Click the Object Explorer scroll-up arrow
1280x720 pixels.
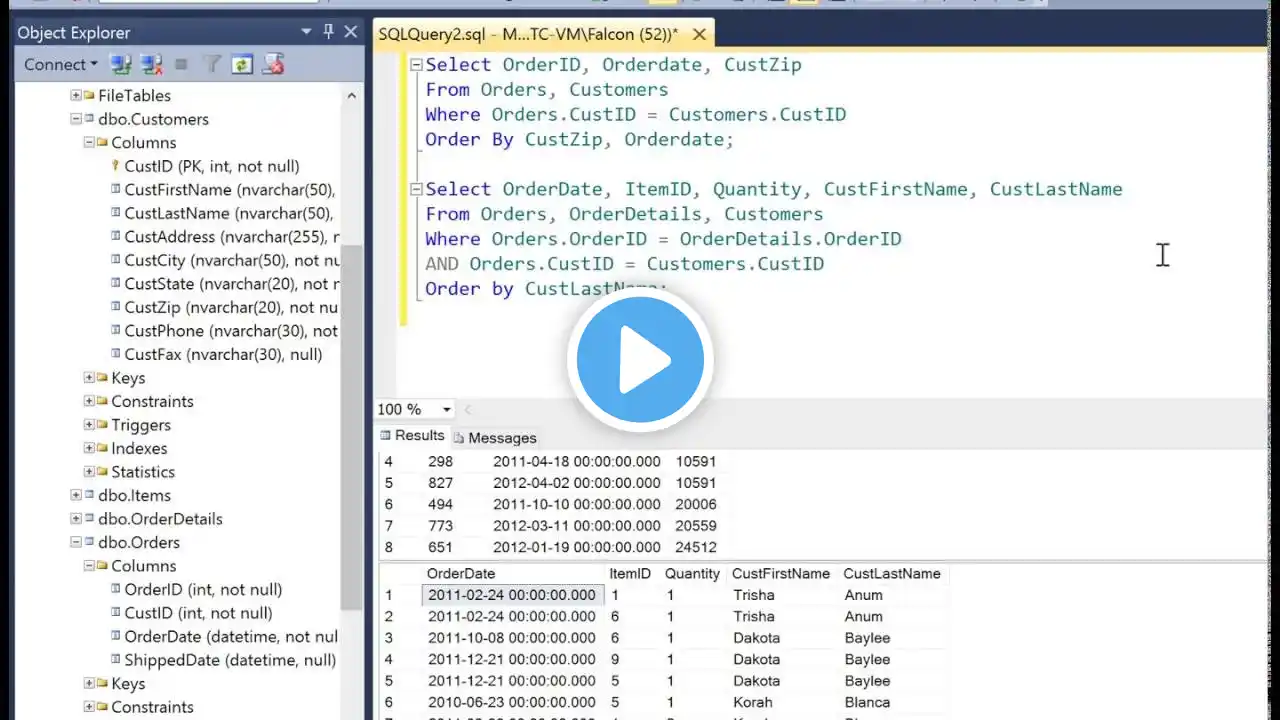pyautogui.click(x=351, y=96)
